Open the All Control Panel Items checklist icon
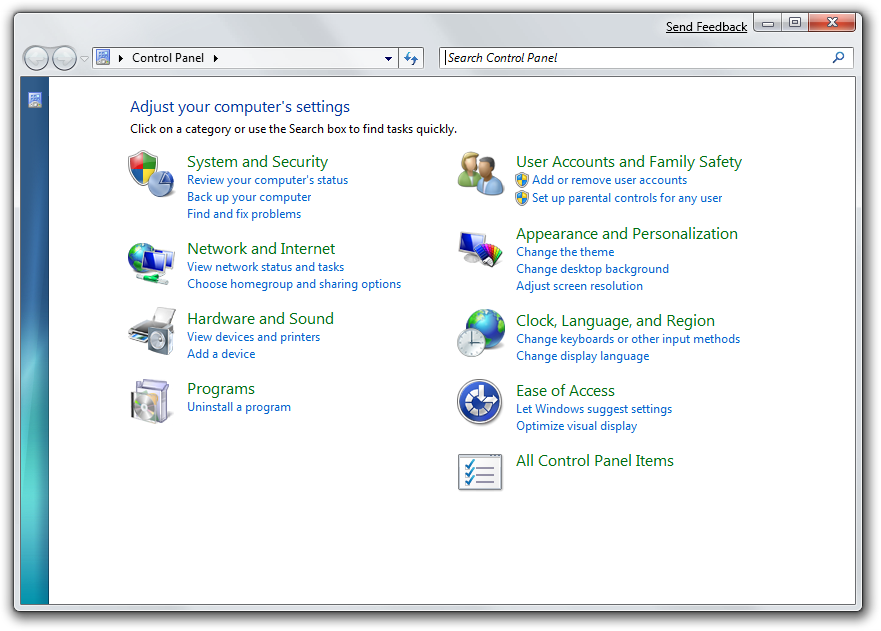The width and height of the screenshot is (881, 631). 480,472
